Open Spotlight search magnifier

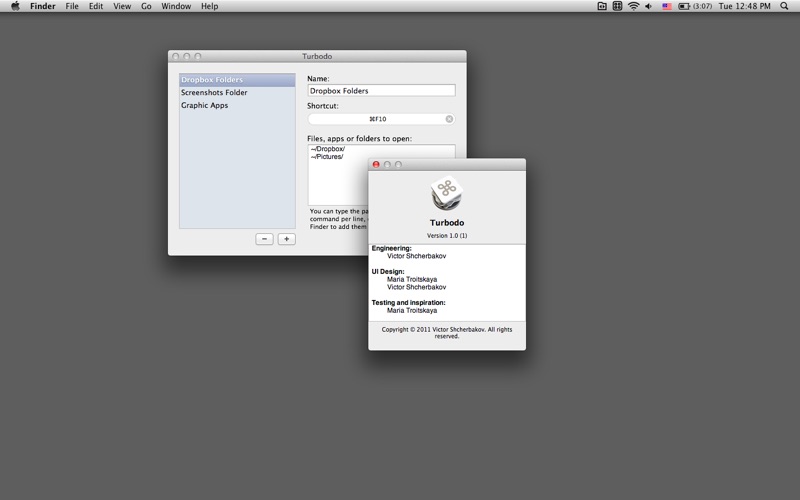point(784,6)
